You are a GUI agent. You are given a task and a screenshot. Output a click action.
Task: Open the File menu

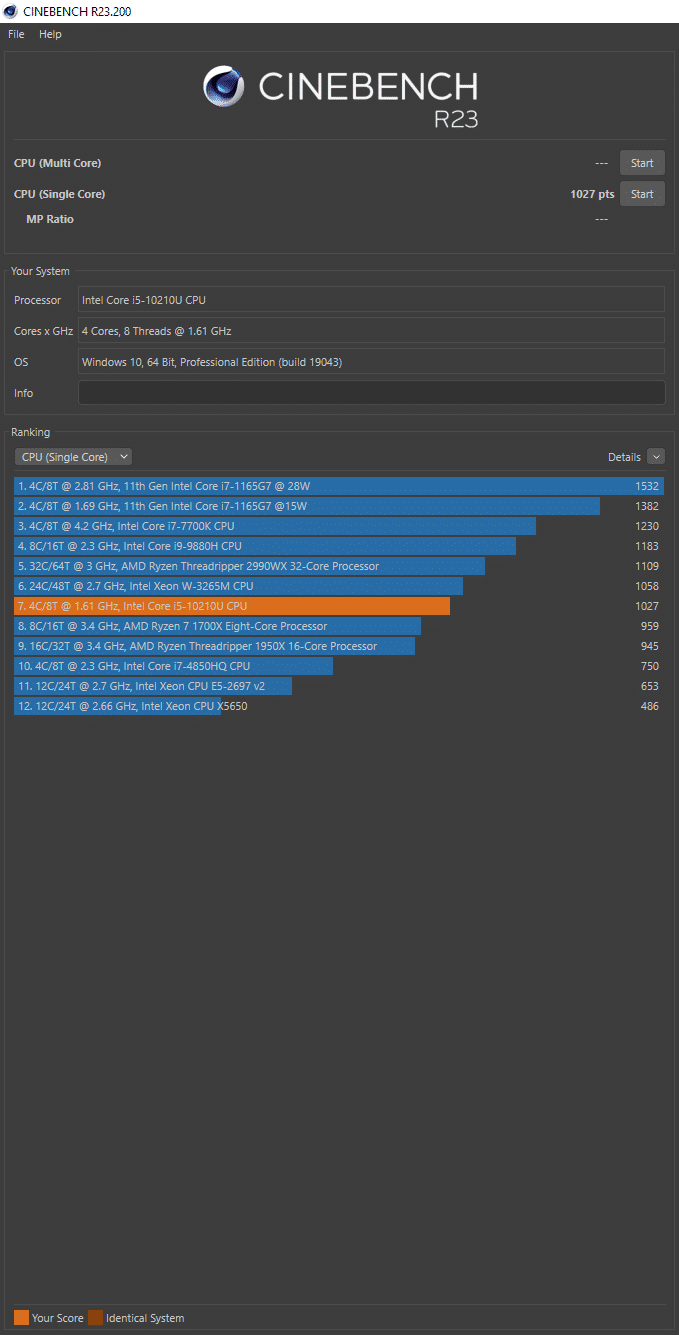tap(16, 34)
